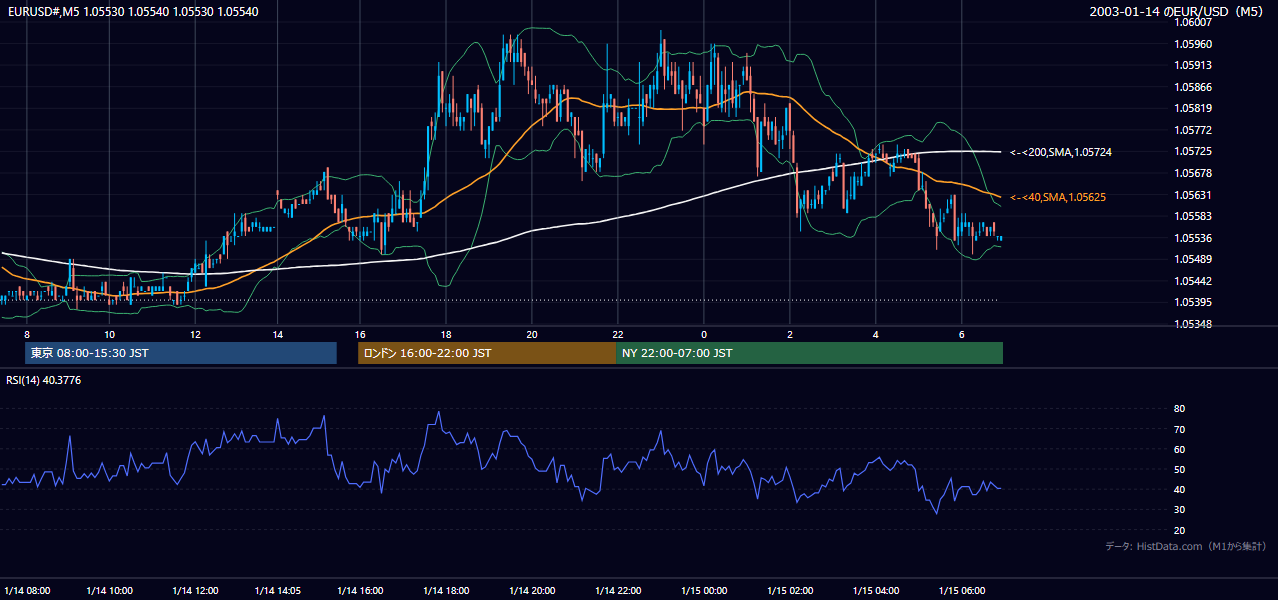Click the 1/15 02:00 time label
The image size is (1278, 600).
[790, 590]
